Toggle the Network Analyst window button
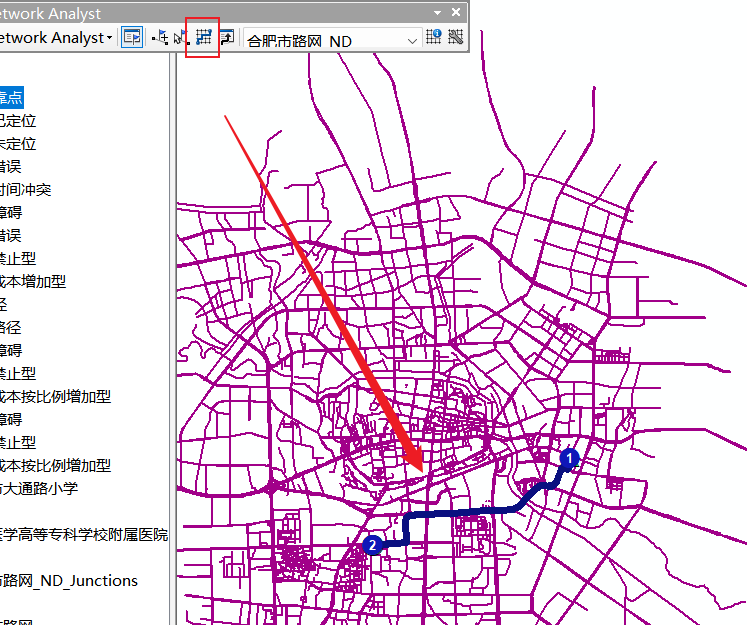This screenshot has height=625, width=747. pyautogui.click(x=132, y=37)
